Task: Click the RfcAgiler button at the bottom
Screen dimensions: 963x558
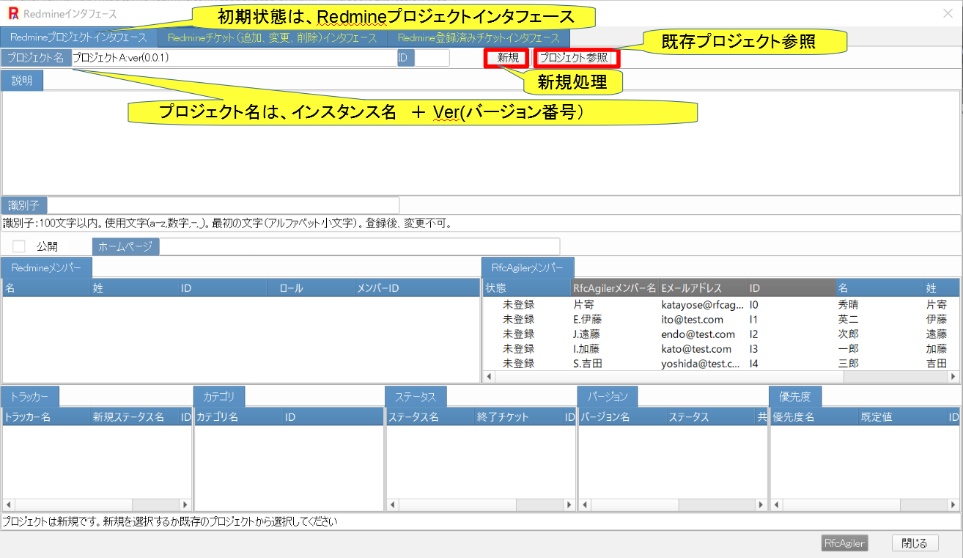Action: point(844,543)
